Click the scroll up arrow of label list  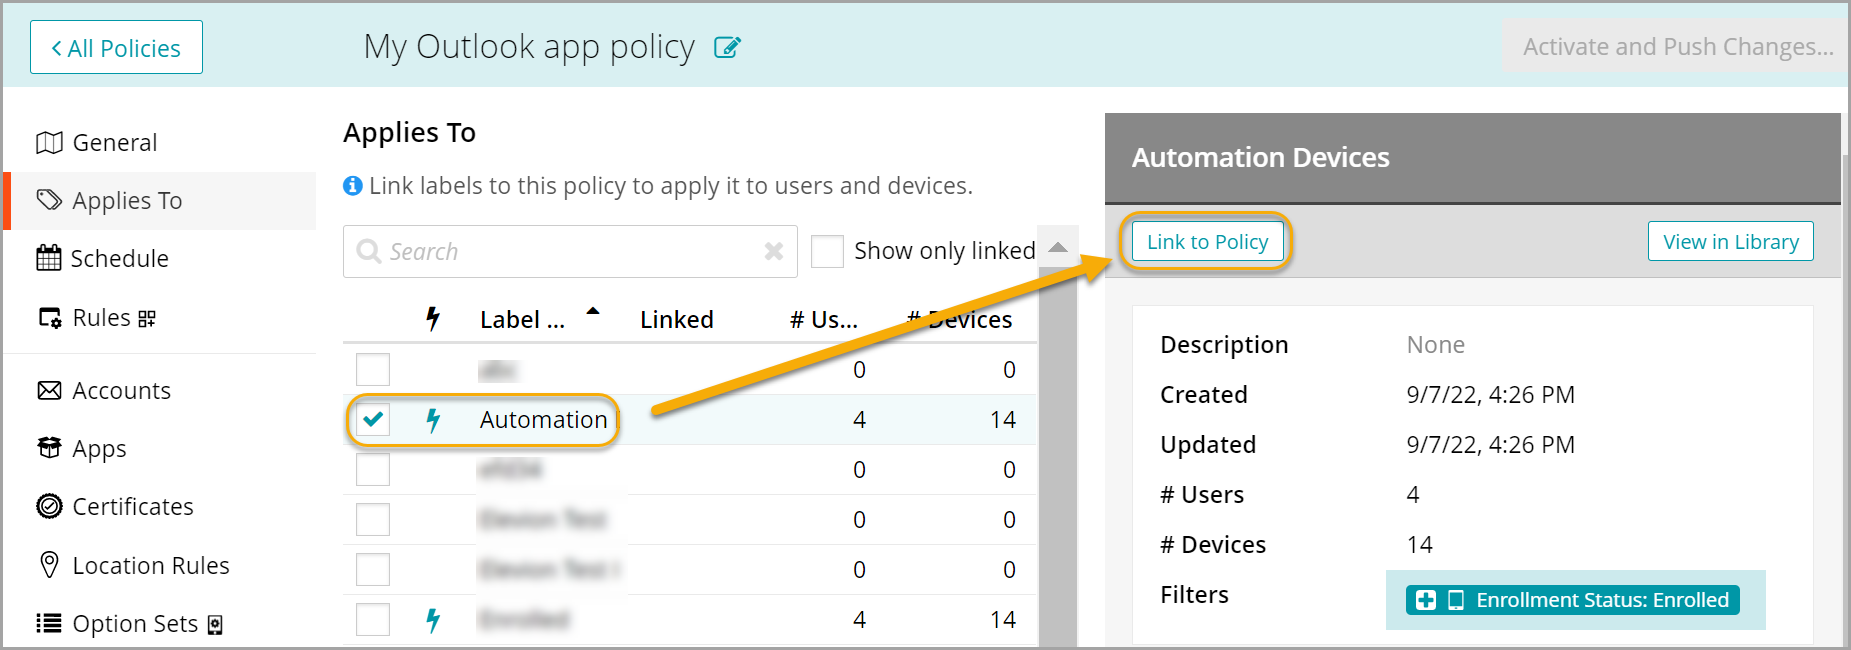[x=1057, y=247]
